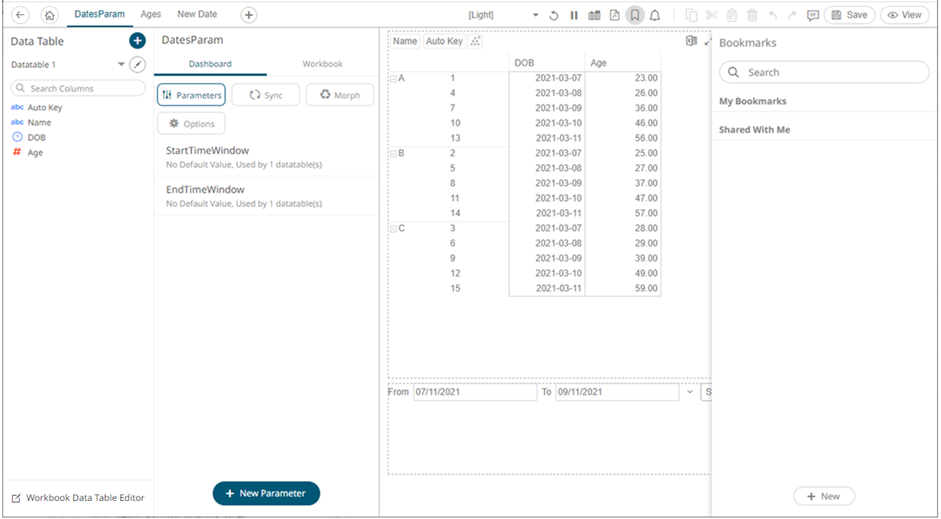This screenshot has width=941, height=519.
Task: Take a snapshot with the camera icon
Action: 594,15
